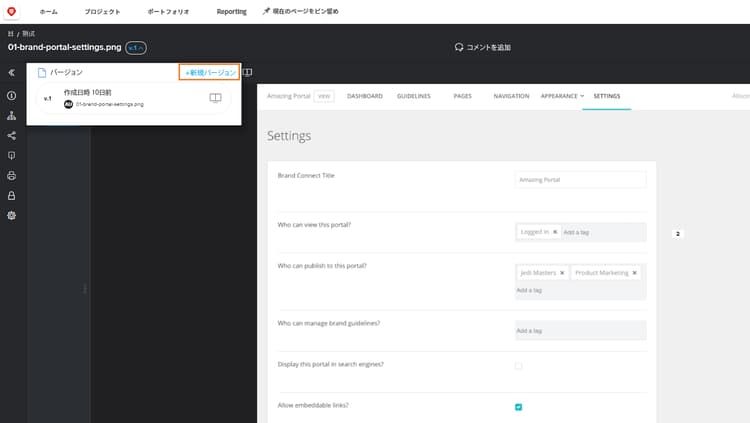
Task: Open the ポートフォリオ menu
Action: [168, 11]
